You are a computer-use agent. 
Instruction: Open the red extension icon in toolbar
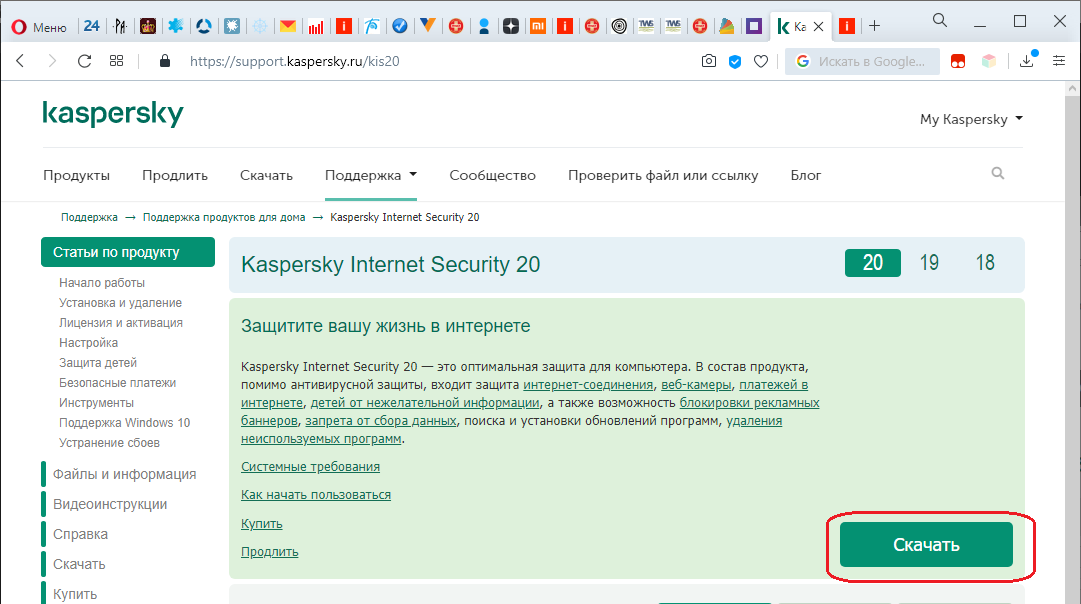958,61
